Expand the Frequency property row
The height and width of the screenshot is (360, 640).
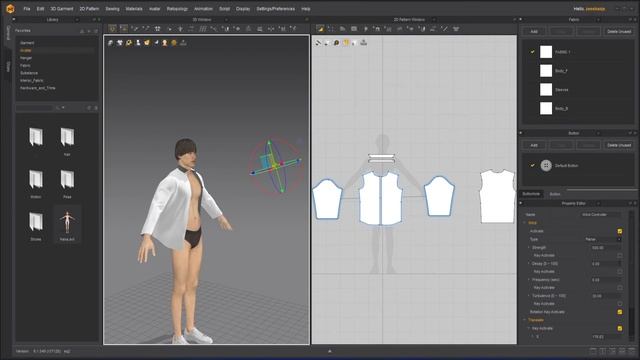click(529, 280)
